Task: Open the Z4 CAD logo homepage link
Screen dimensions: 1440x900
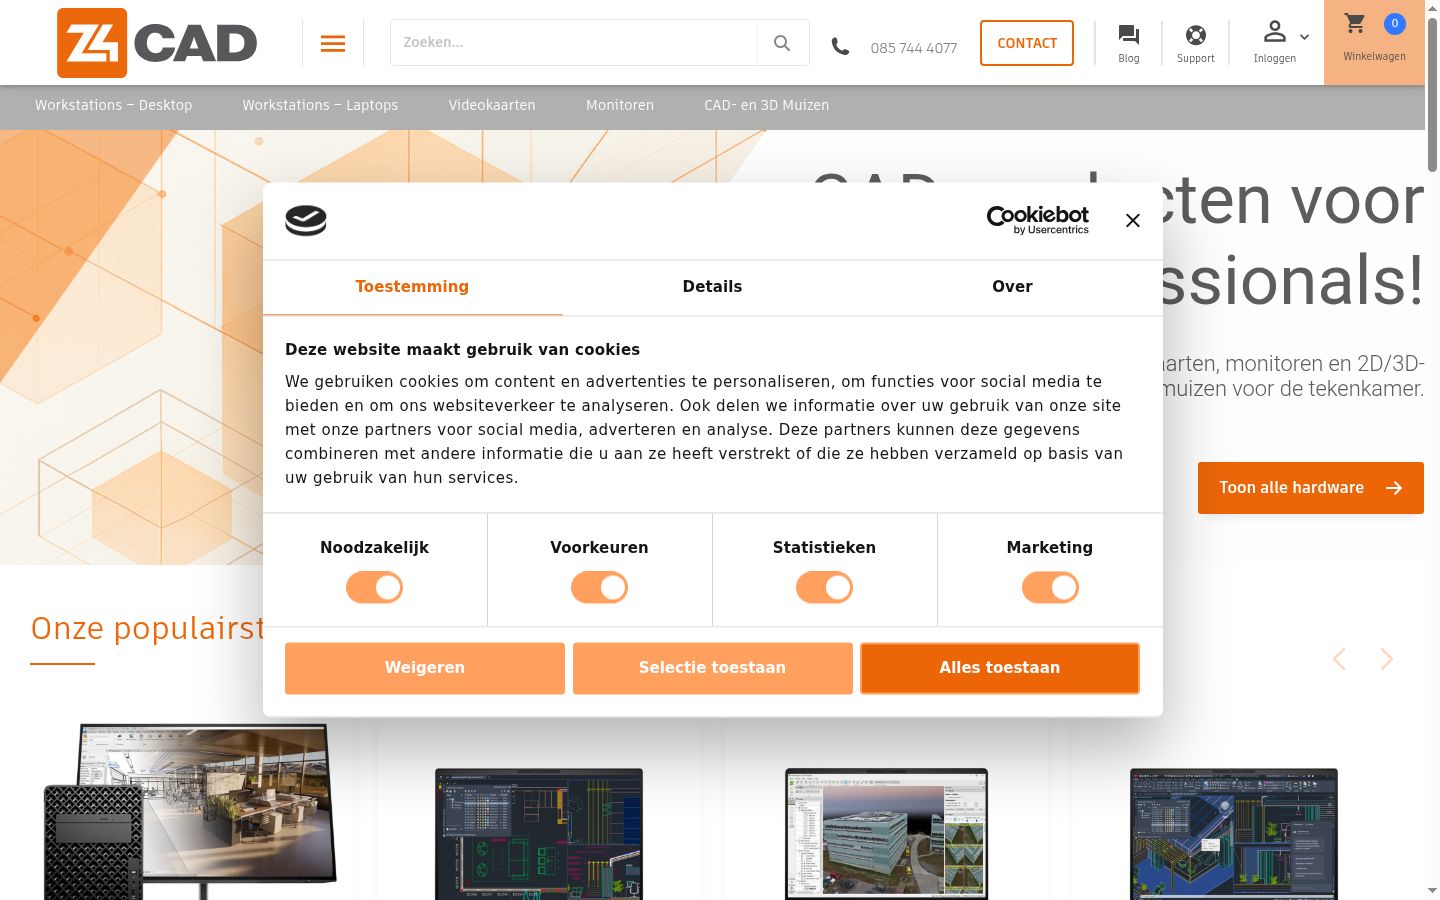Action: click(157, 43)
